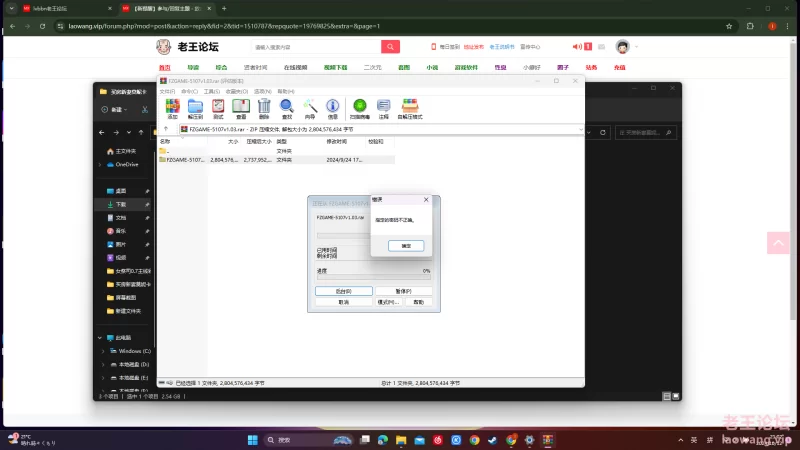The width and height of the screenshot is (800, 450).
Task: Go up one level in WinRAR
Action: (166, 129)
